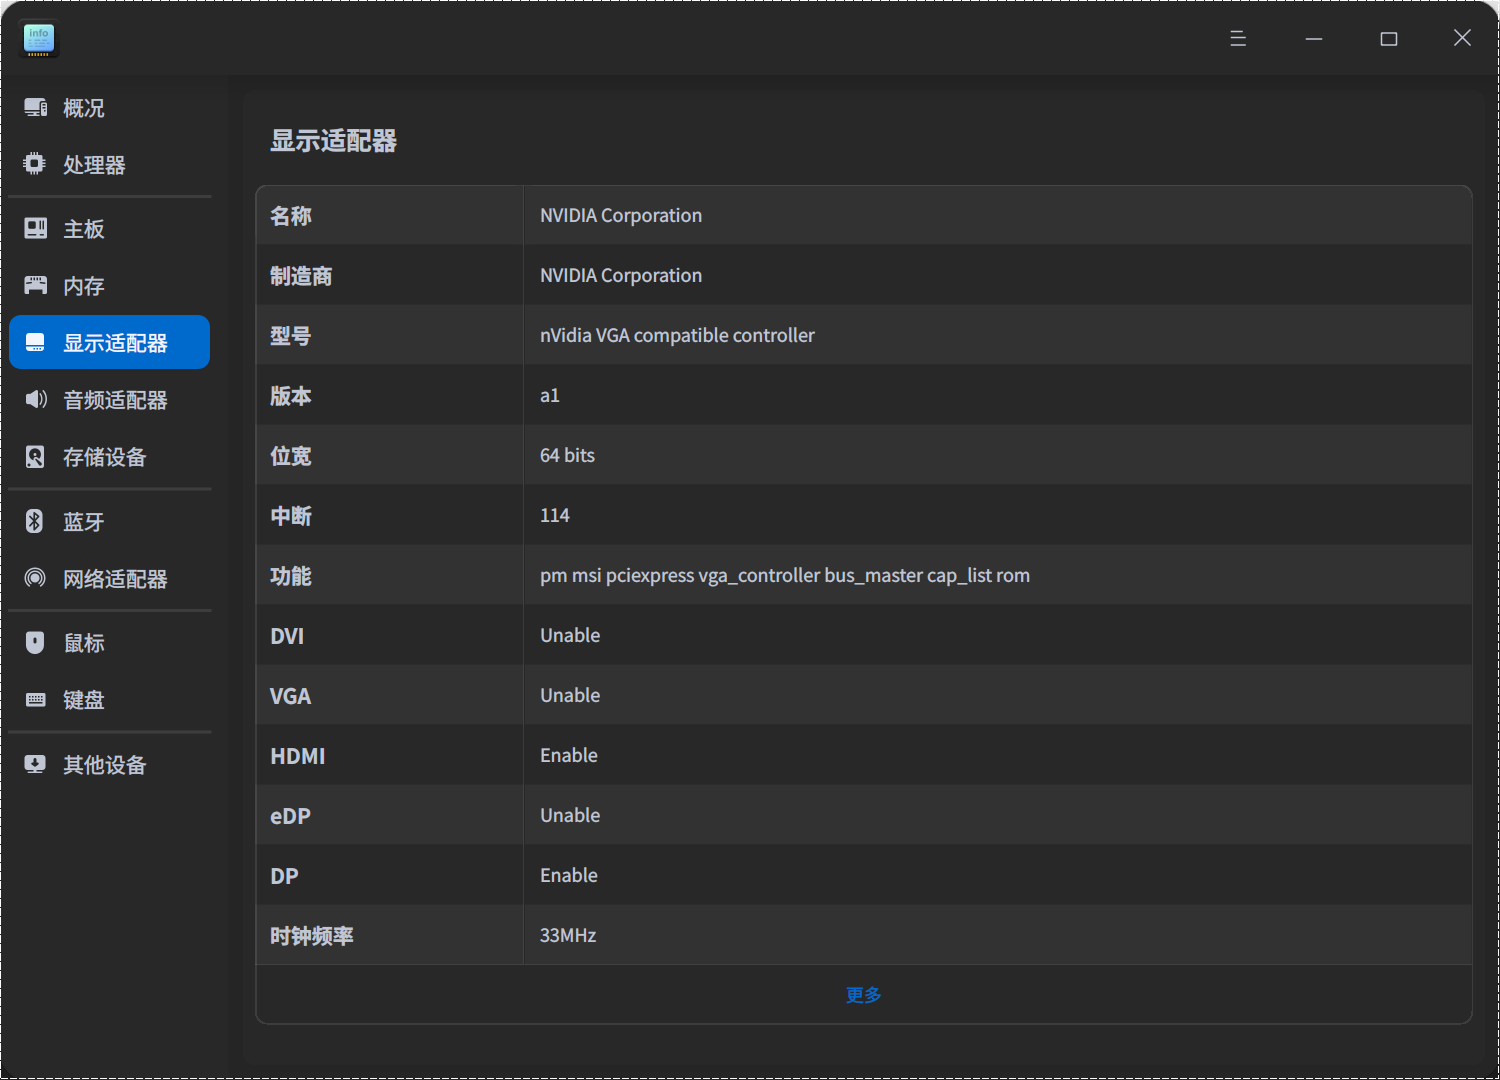Click the 主板 motherboard icon
The height and width of the screenshot is (1080, 1500).
coord(35,228)
